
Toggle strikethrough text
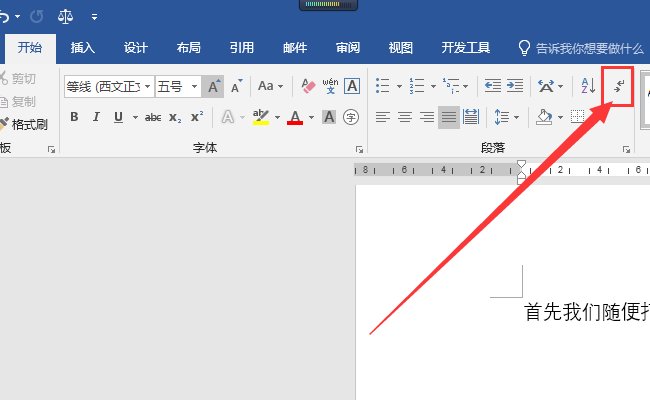(153, 118)
